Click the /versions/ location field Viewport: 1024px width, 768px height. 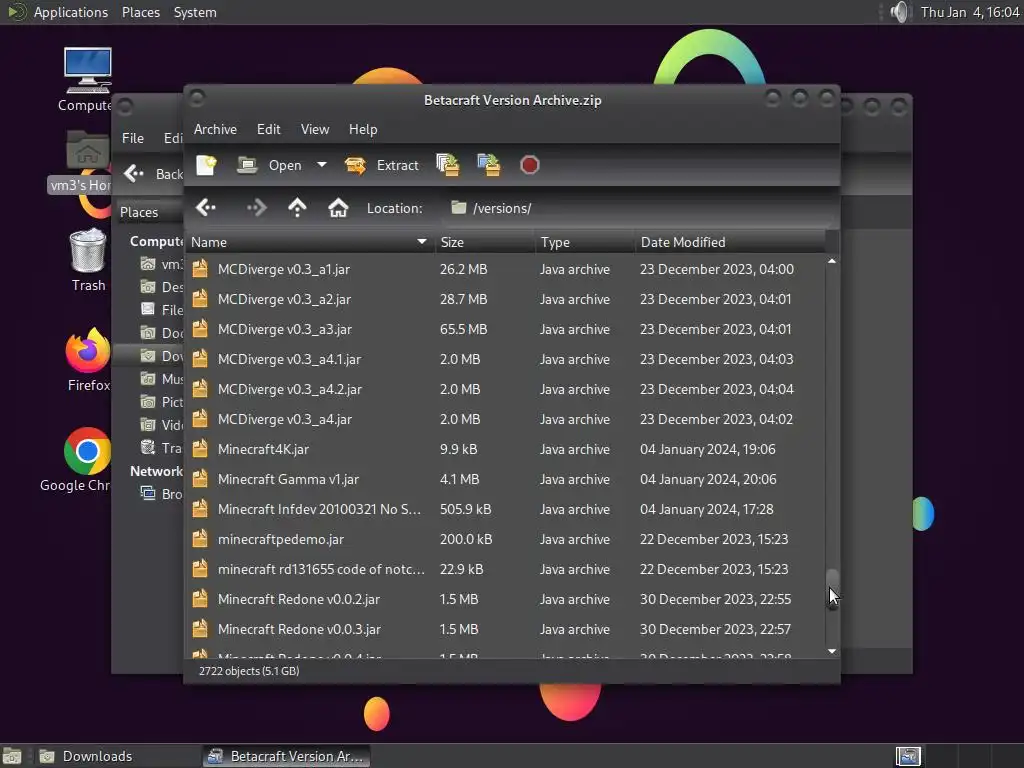(x=640, y=208)
